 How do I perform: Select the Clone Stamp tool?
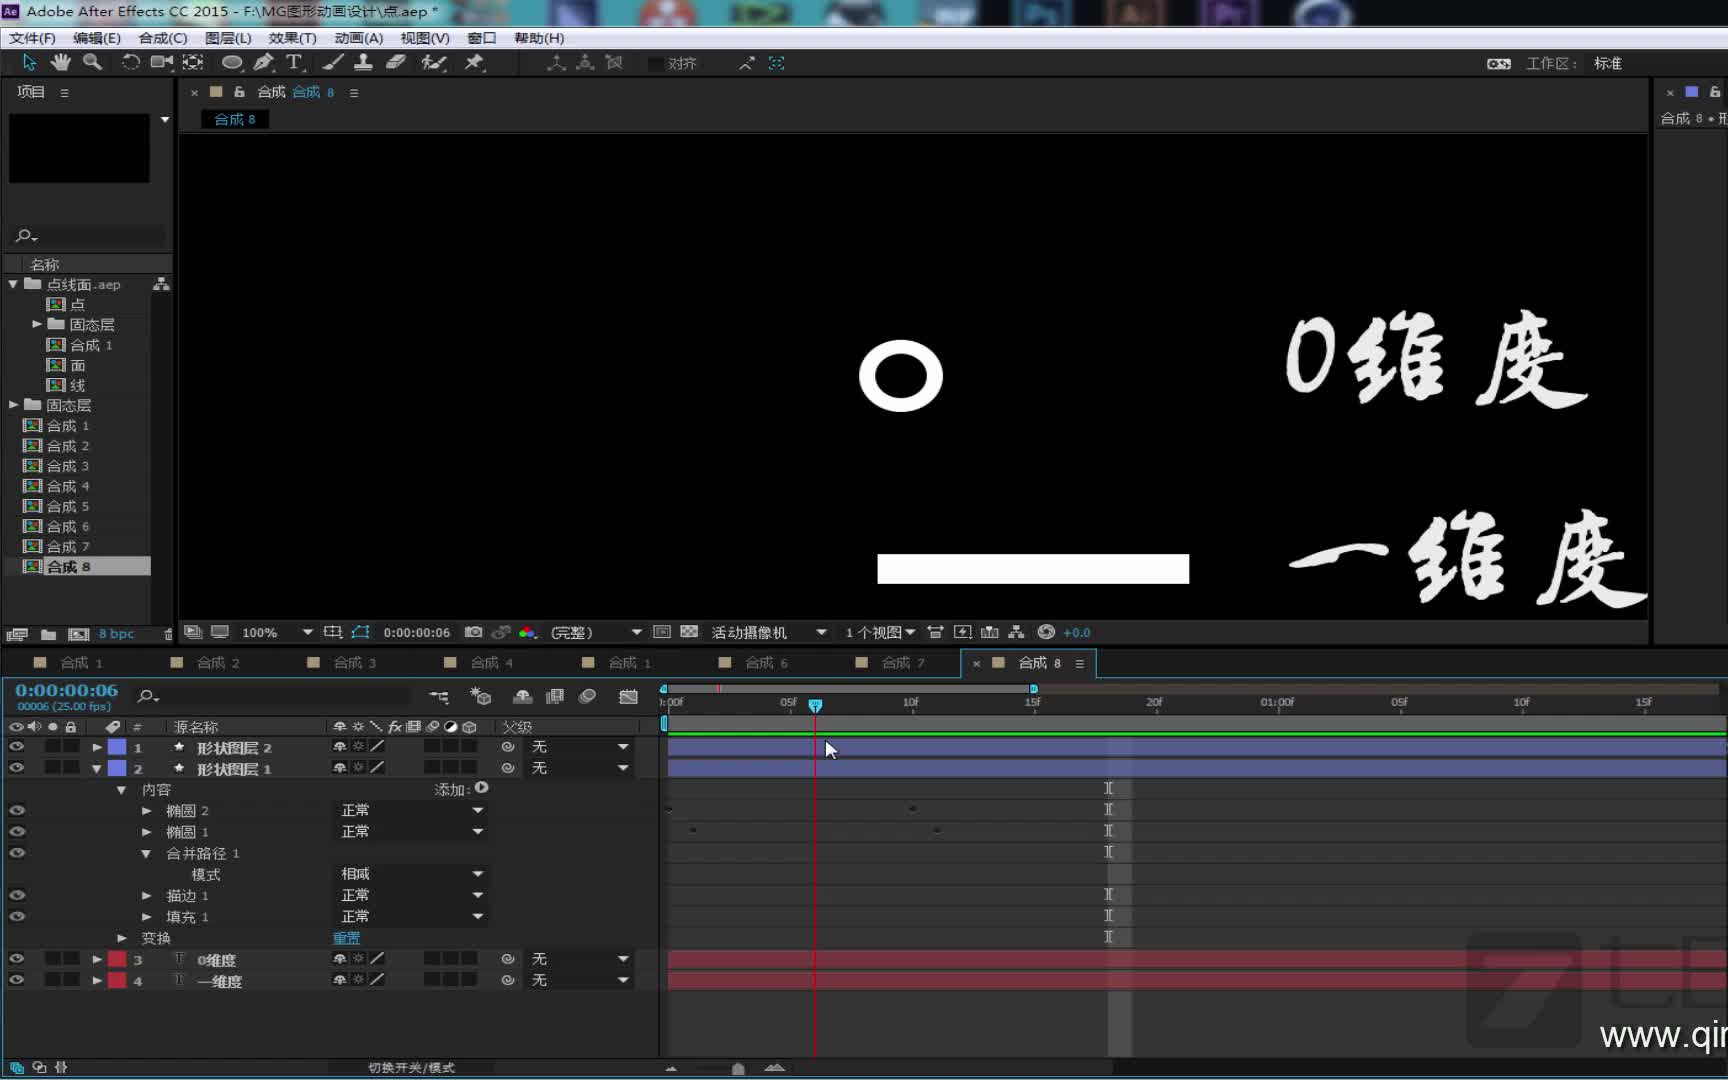(364, 62)
